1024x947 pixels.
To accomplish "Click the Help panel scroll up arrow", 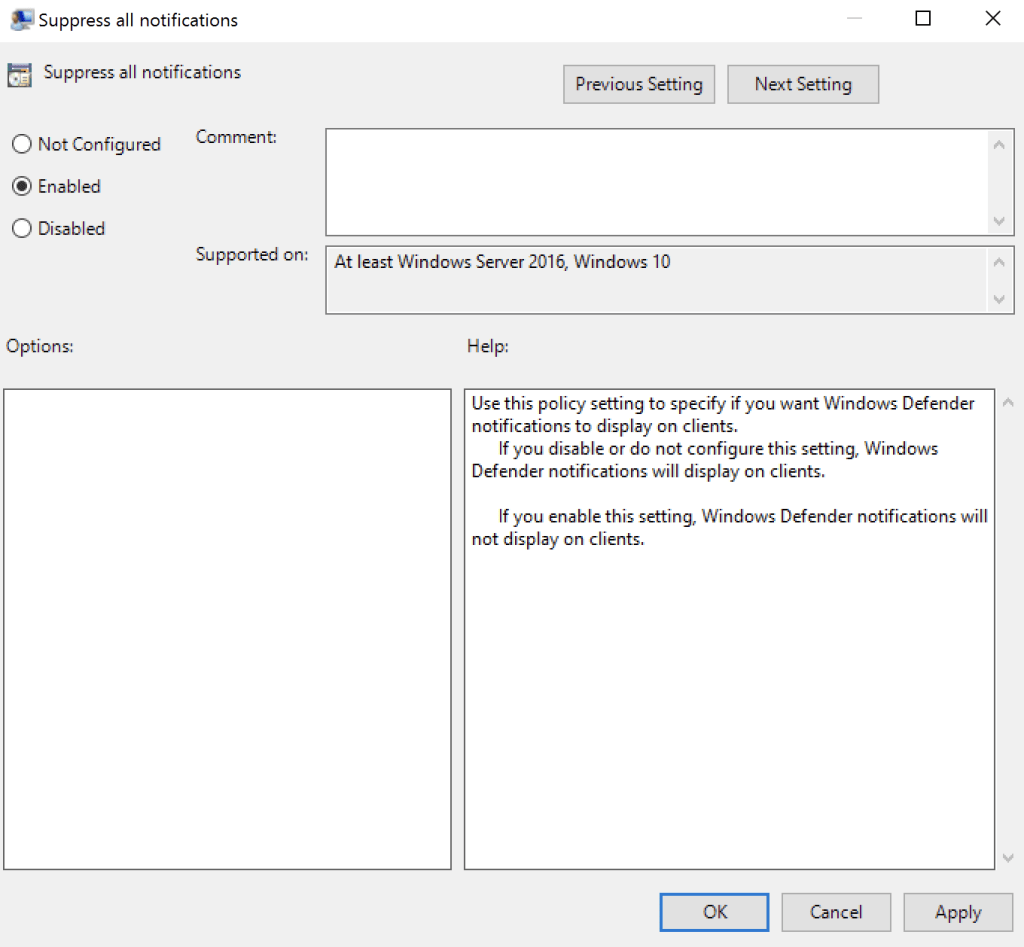I will (1007, 403).
